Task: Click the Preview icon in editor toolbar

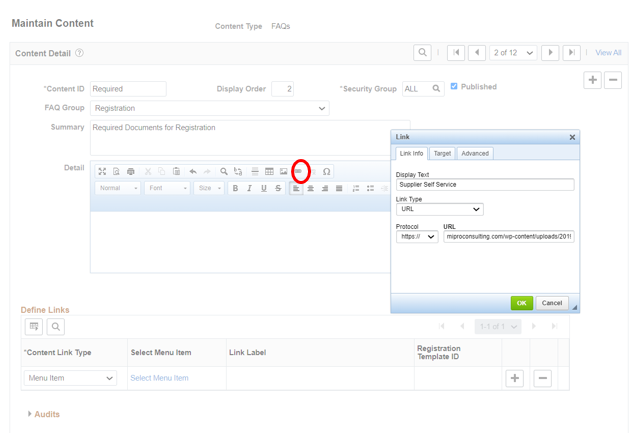Action: click(116, 171)
